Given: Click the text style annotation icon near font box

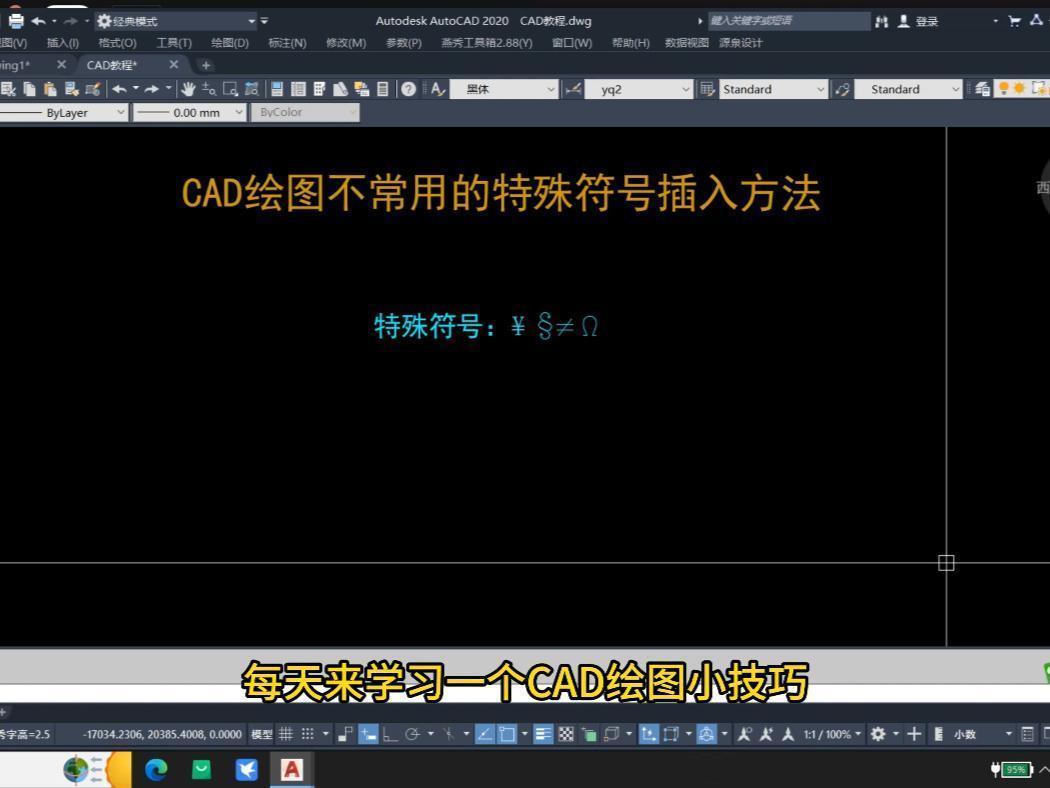Looking at the screenshot, I should [438, 89].
